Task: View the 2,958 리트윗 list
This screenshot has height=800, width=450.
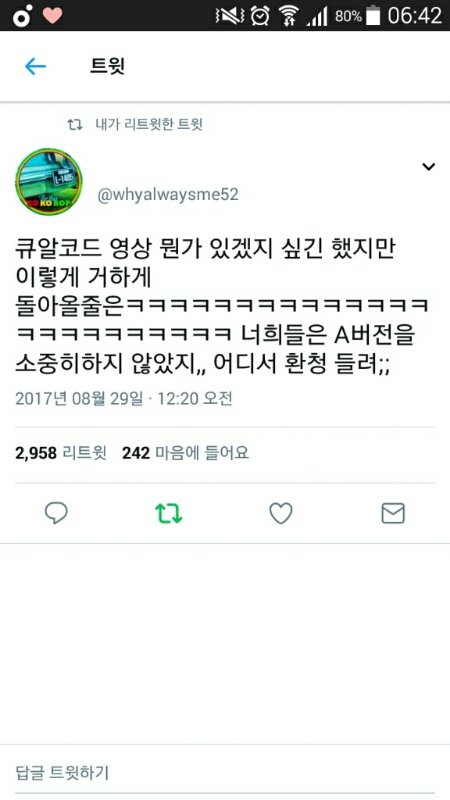Action: coord(61,453)
